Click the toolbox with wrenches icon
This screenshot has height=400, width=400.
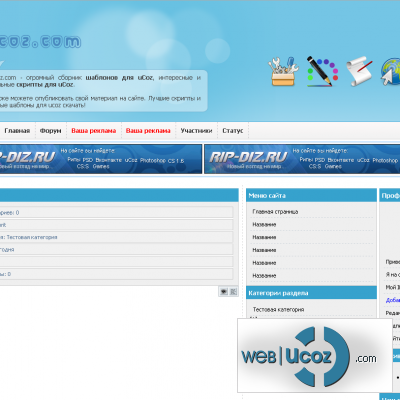point(283,71)
